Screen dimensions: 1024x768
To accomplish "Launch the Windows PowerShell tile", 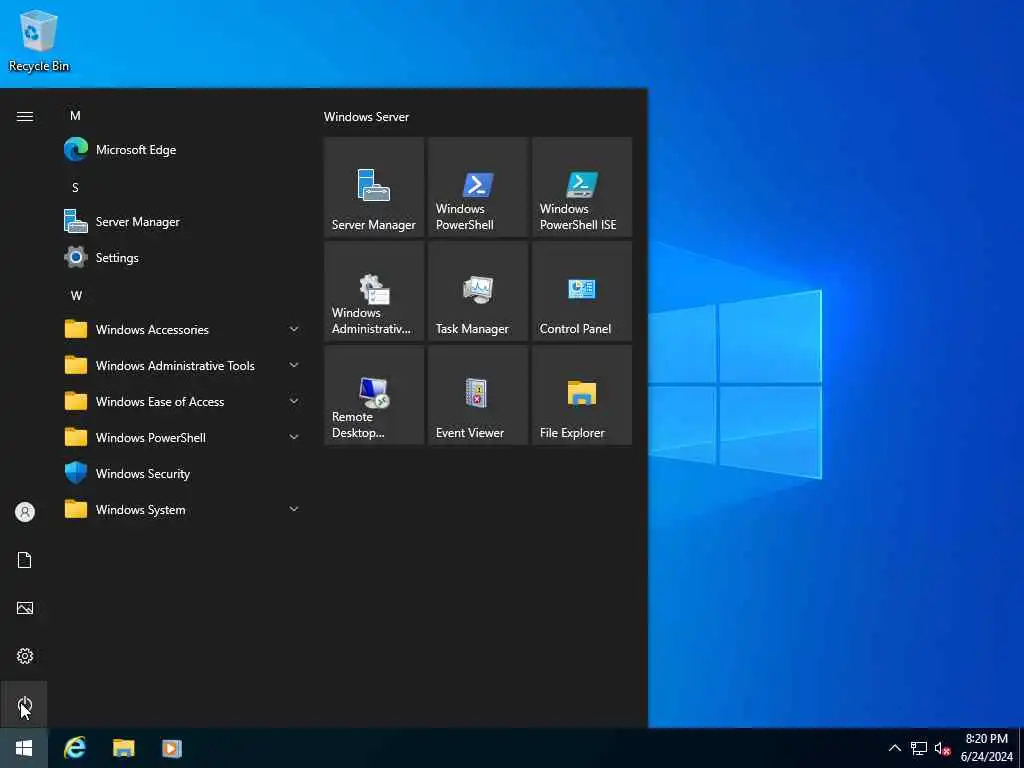I will pos(477,187).
